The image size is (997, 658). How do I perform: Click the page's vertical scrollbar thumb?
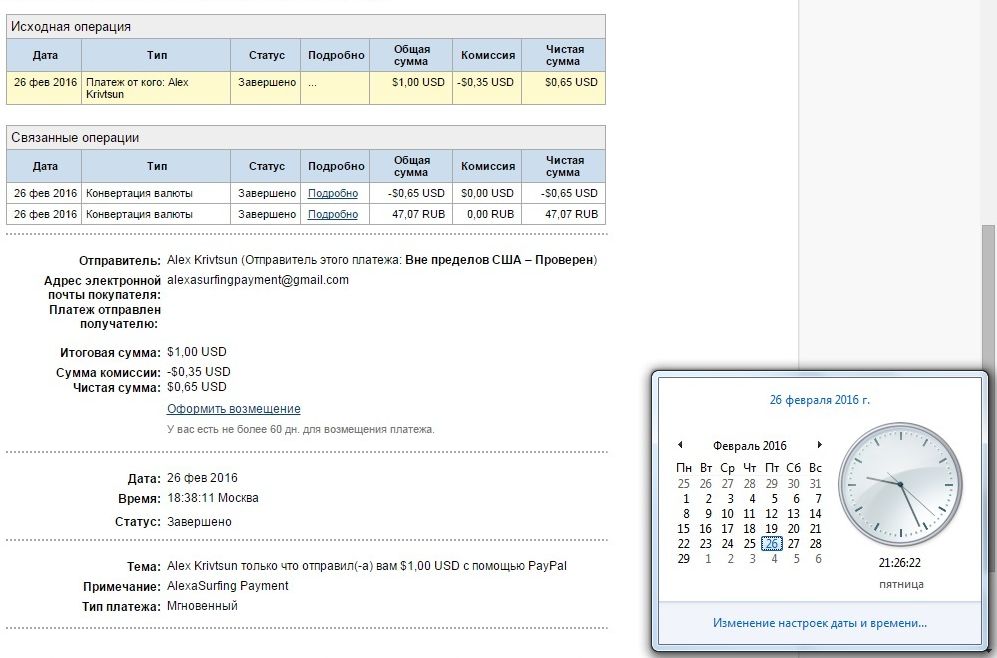click(x=988, y=300)
